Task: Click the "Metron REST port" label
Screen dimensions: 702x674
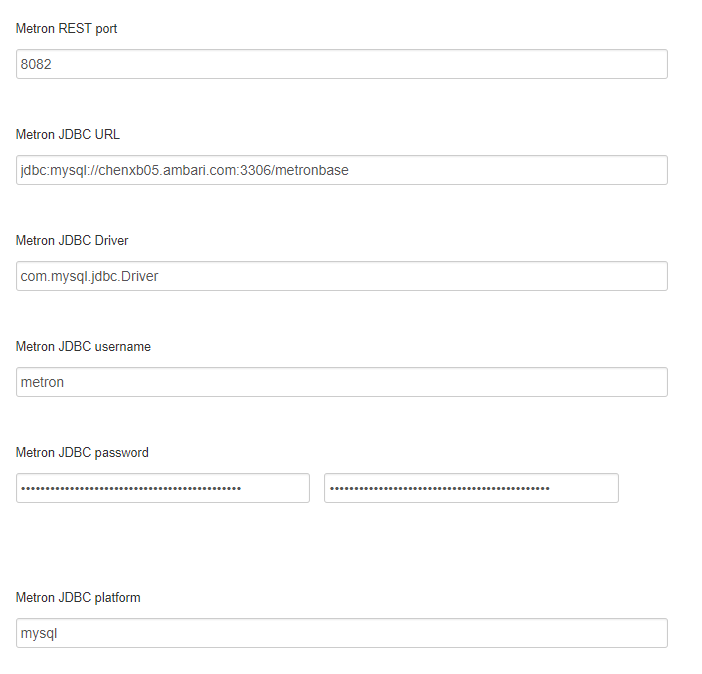Action: 66,29
